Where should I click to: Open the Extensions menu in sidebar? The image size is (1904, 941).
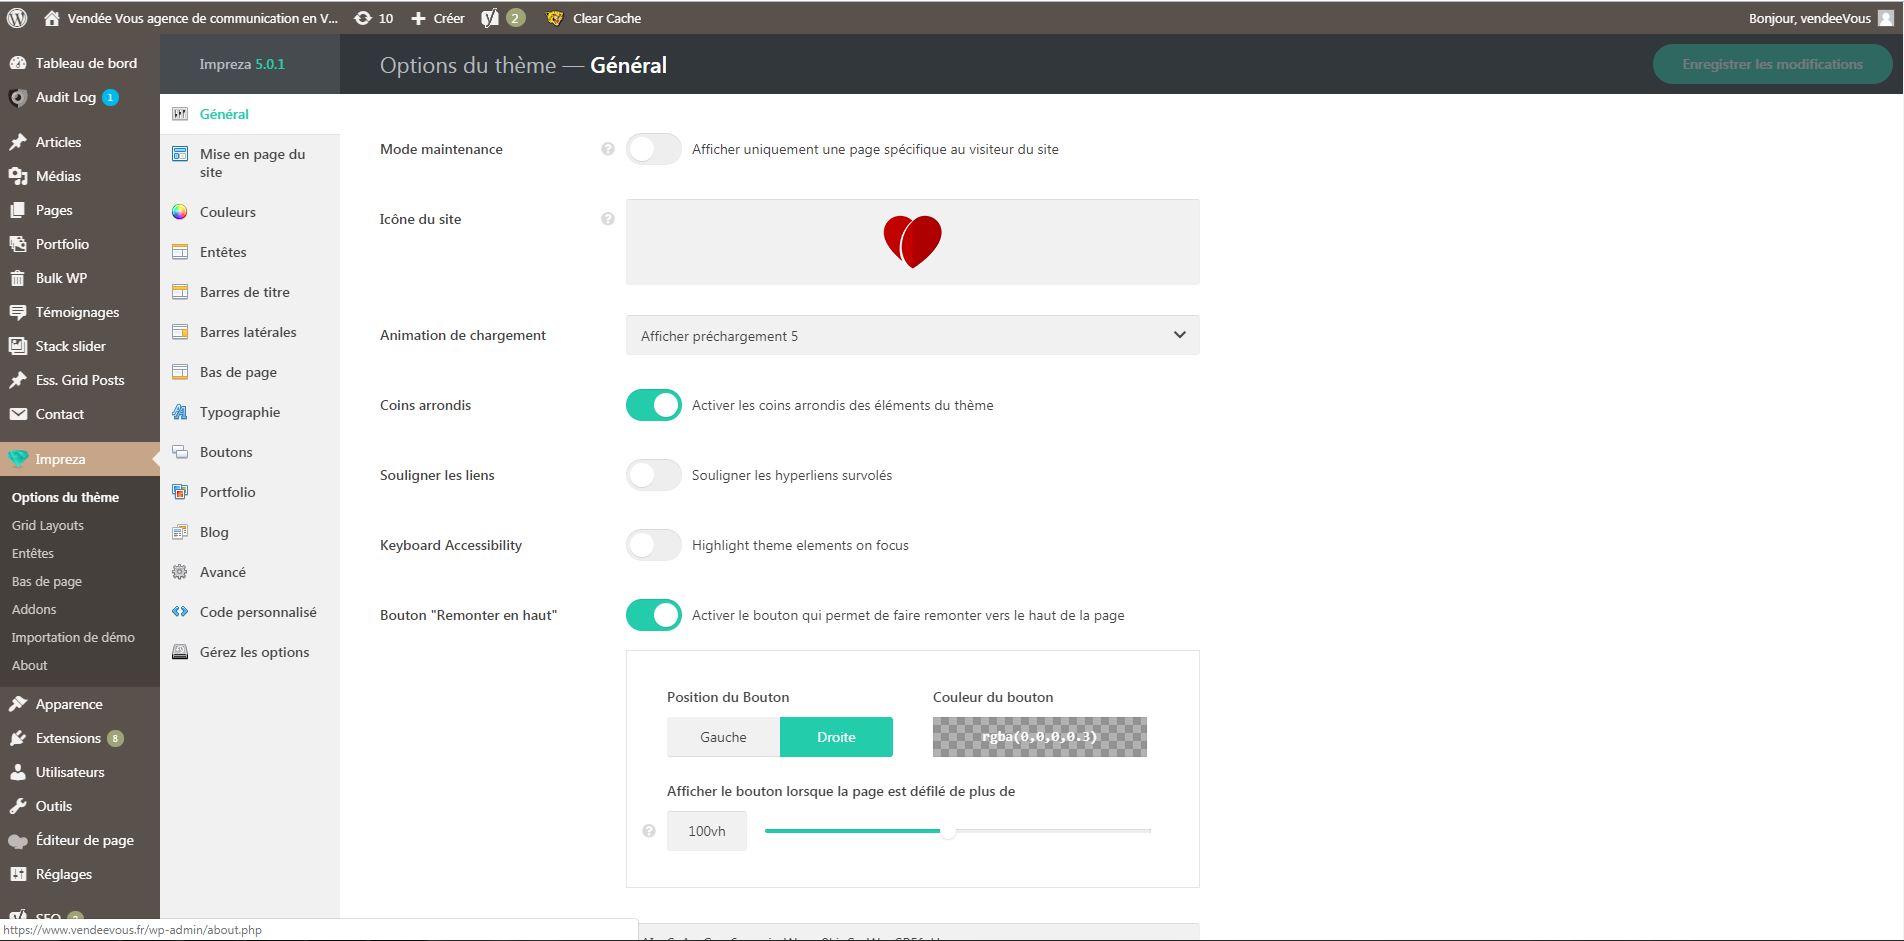[68, 738]
